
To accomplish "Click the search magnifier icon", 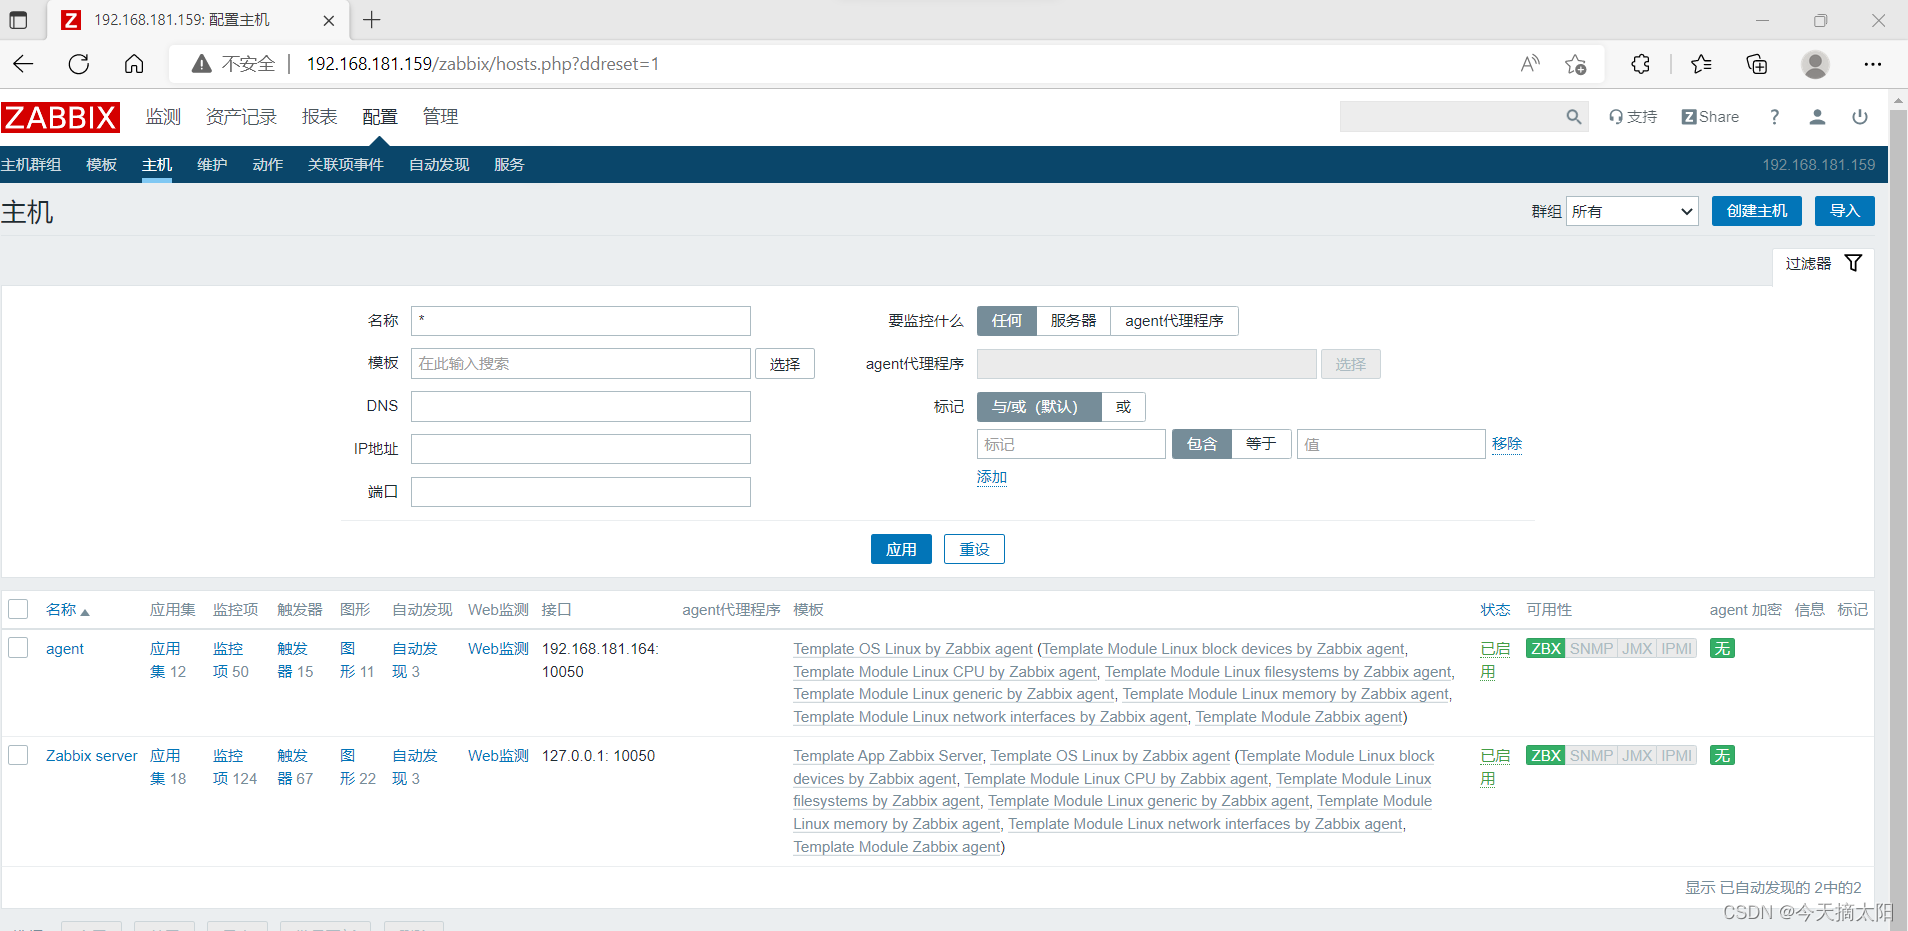I will point(1574,117).
